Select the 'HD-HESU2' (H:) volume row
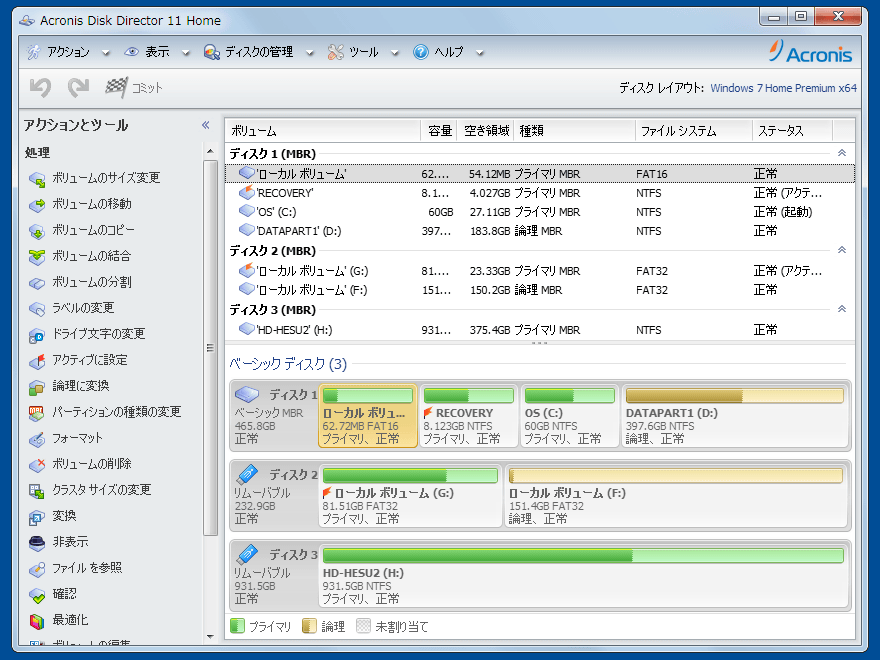This screenshot has width=880, height=660. point(540,330)
